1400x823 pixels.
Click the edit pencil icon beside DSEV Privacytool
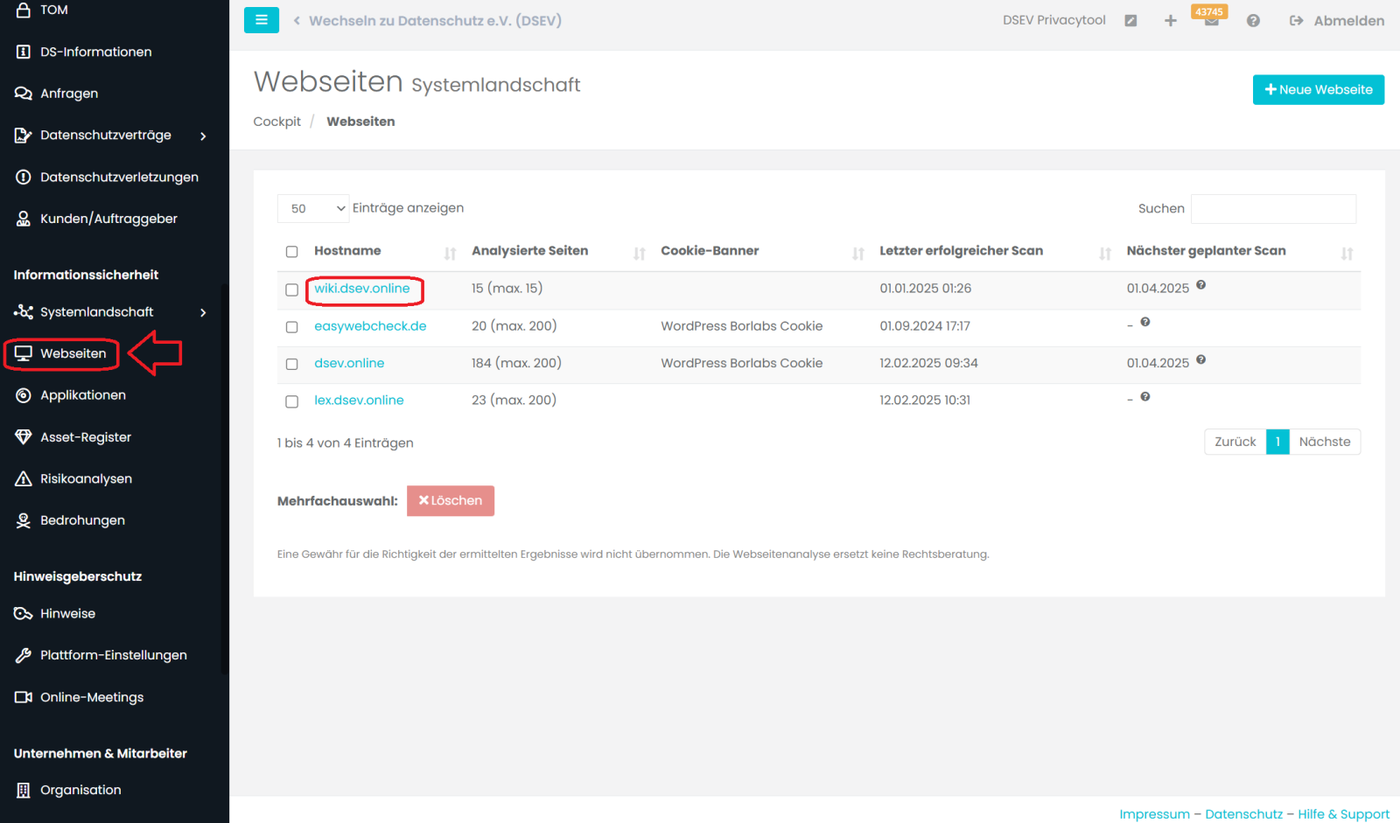coord(1131,21)
